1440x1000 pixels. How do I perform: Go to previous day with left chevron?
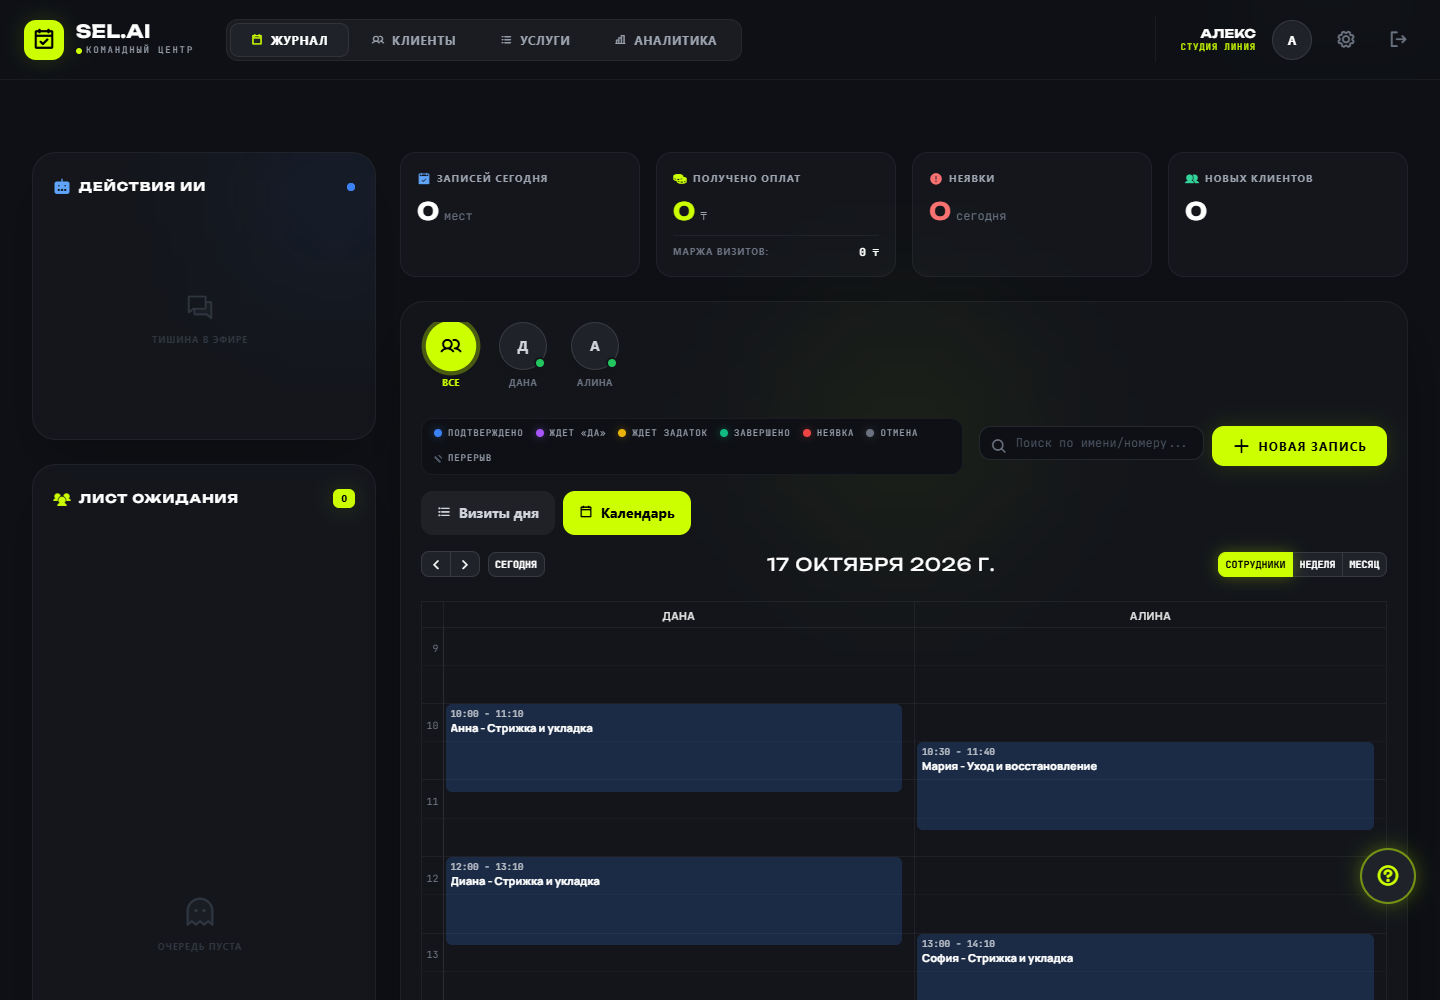click(436, 565)
